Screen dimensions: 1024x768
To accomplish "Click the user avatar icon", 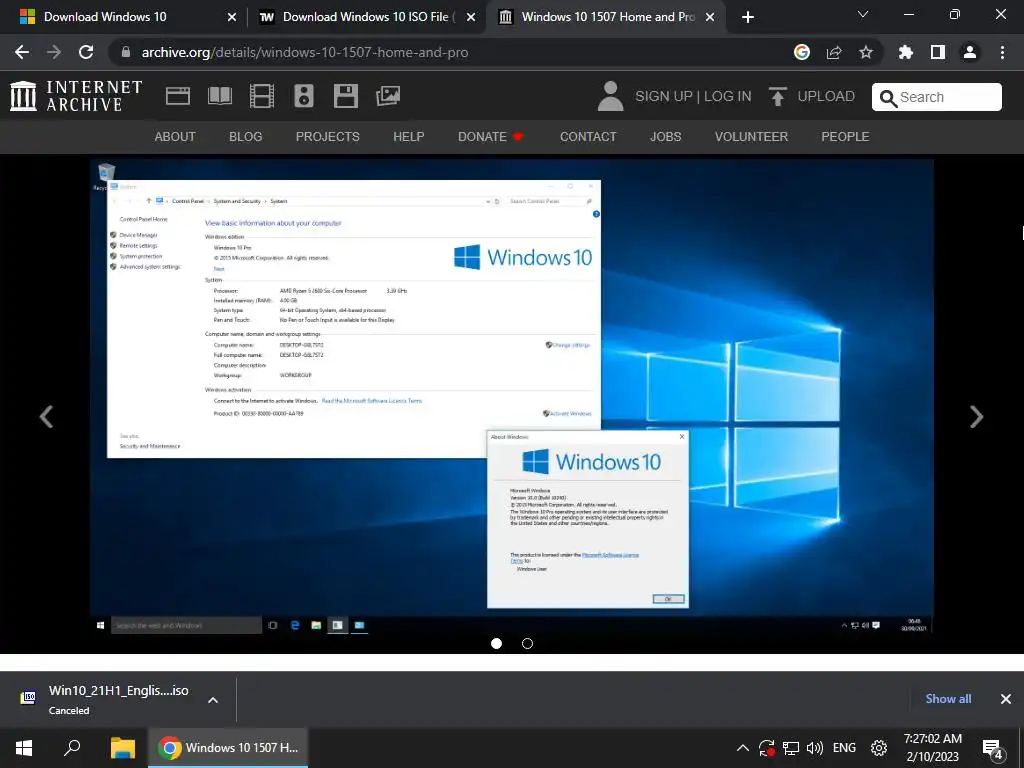I will tap(611, 96).
